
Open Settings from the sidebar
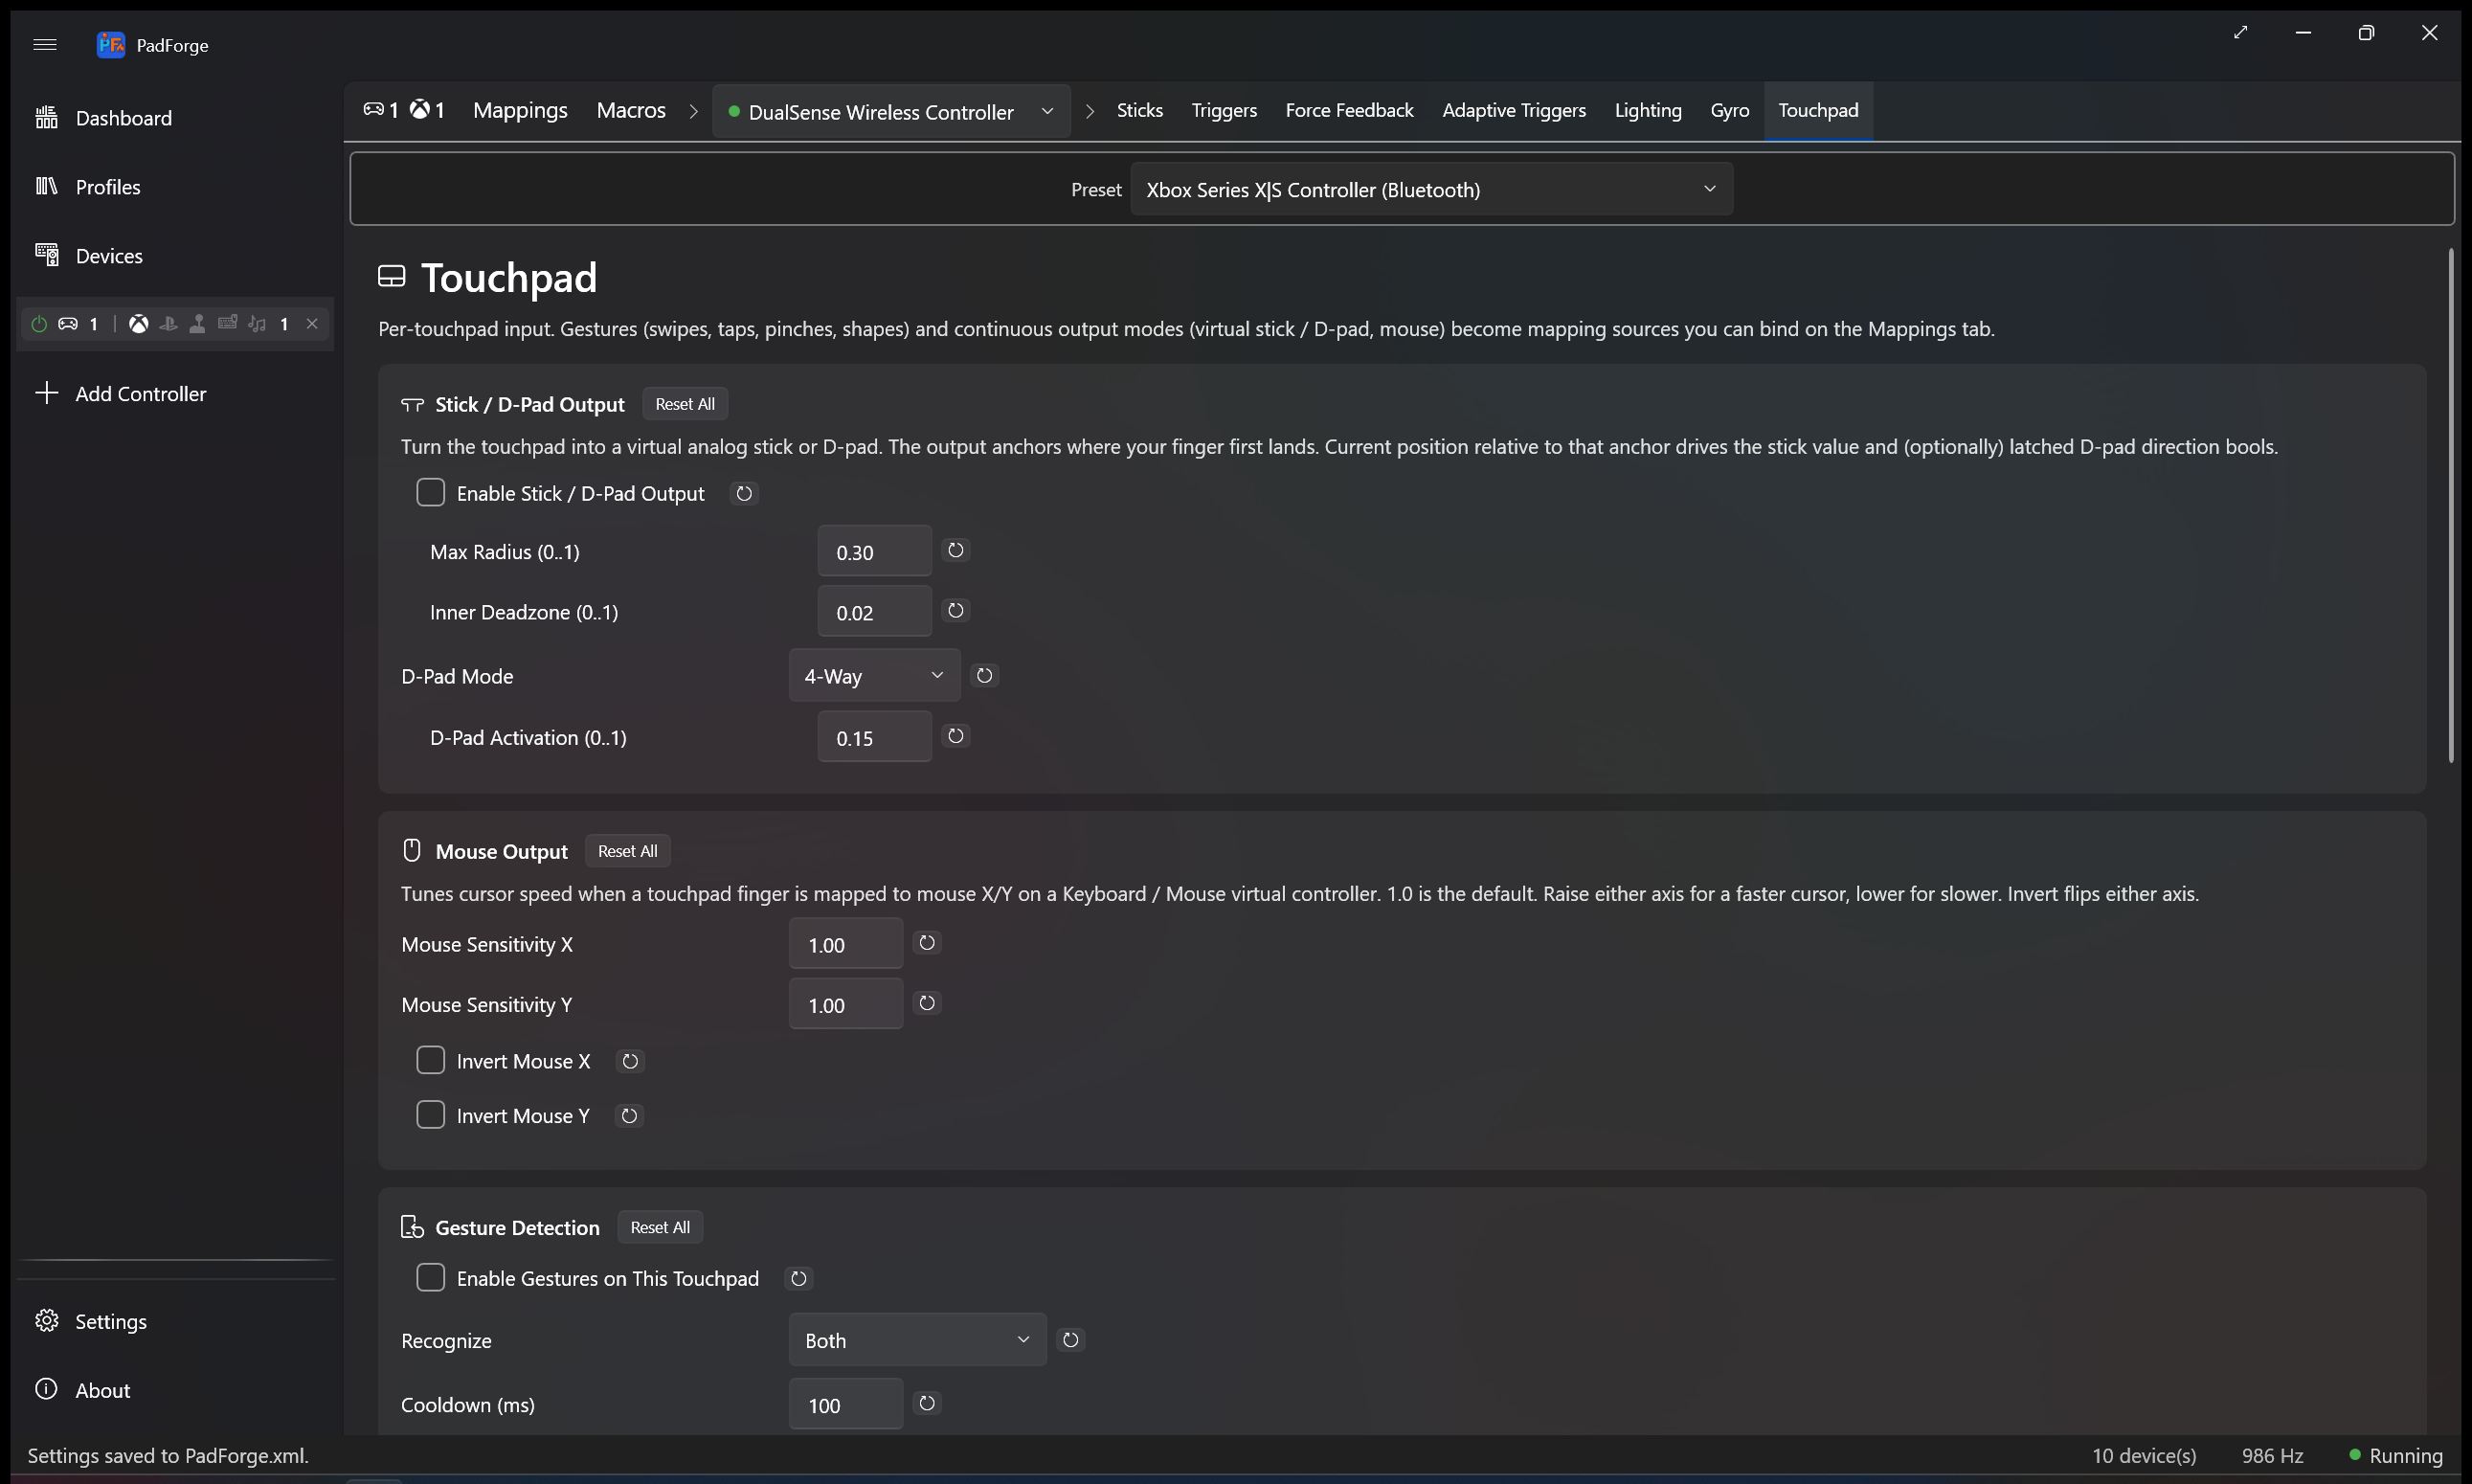175,1321
